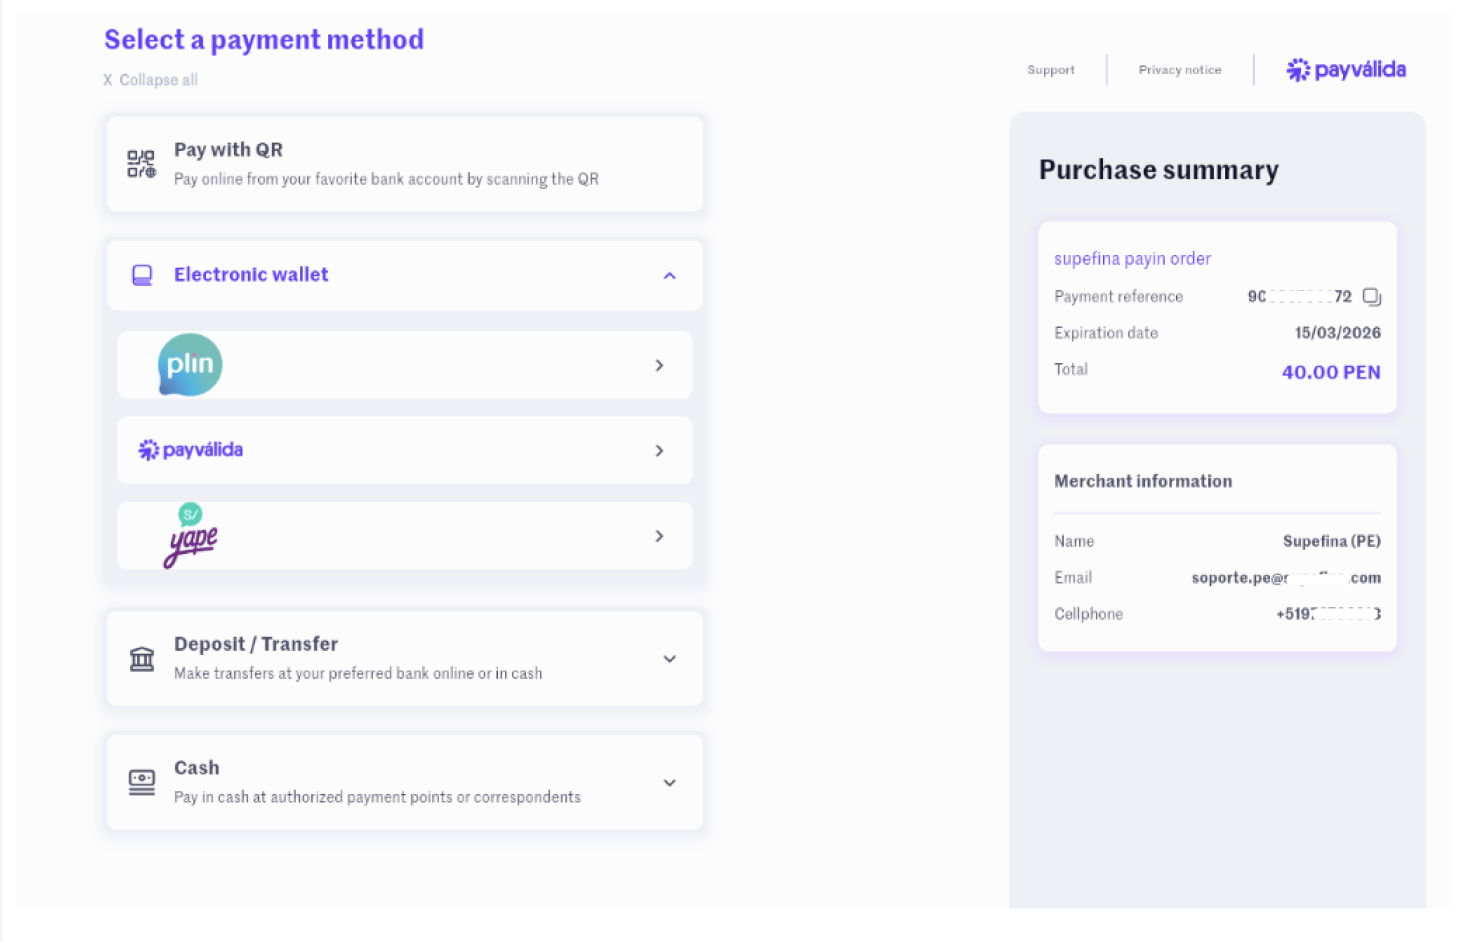
Task: Click the bank building Deposit icon
Action: click(142, 659)
